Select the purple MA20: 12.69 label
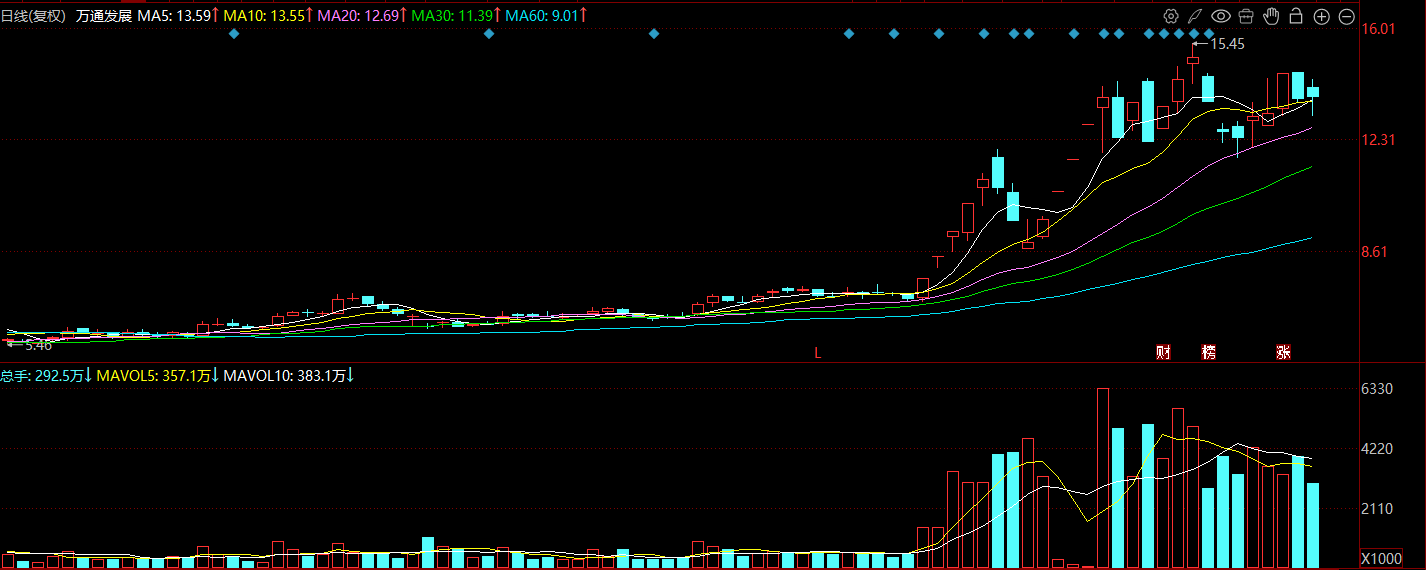Viewport: 1426px width, 570px height. tap(360, 16)
